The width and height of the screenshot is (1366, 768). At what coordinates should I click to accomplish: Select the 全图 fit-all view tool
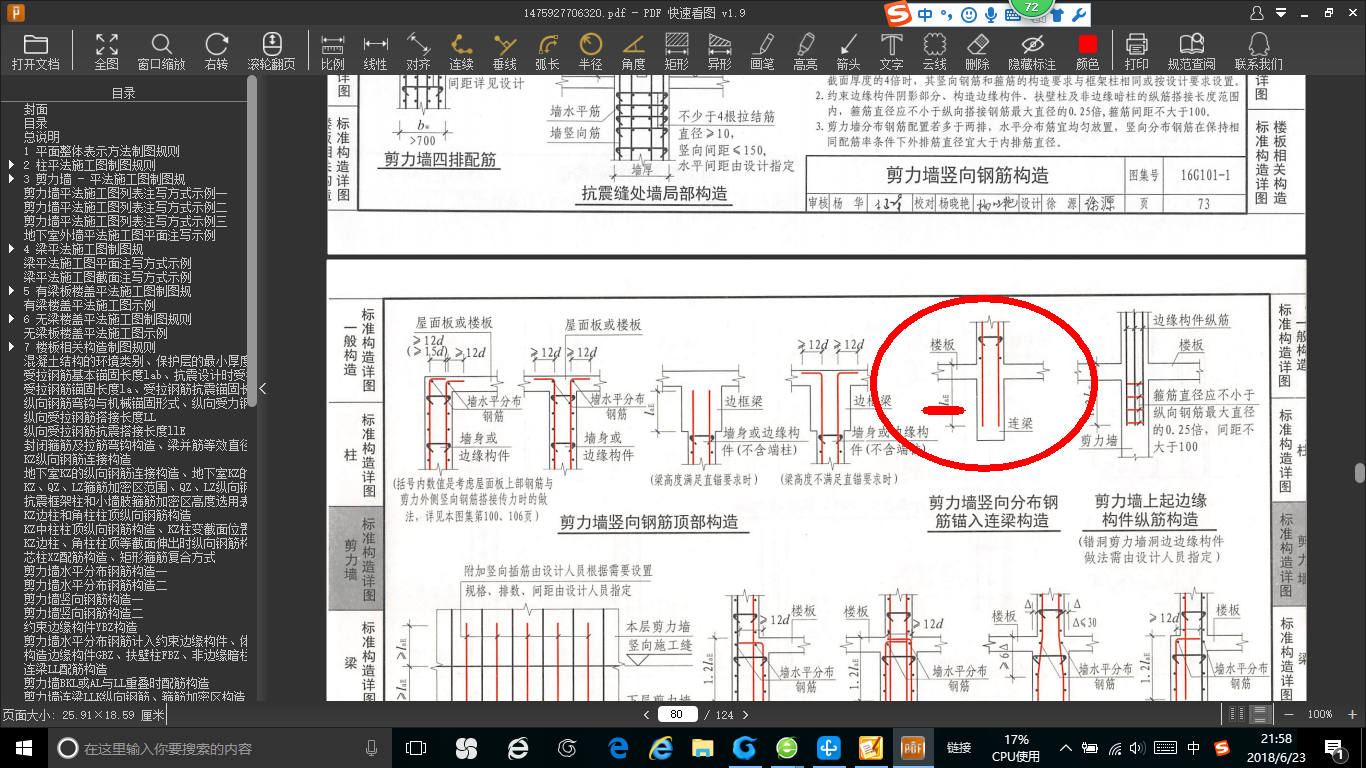pos(107,51)
